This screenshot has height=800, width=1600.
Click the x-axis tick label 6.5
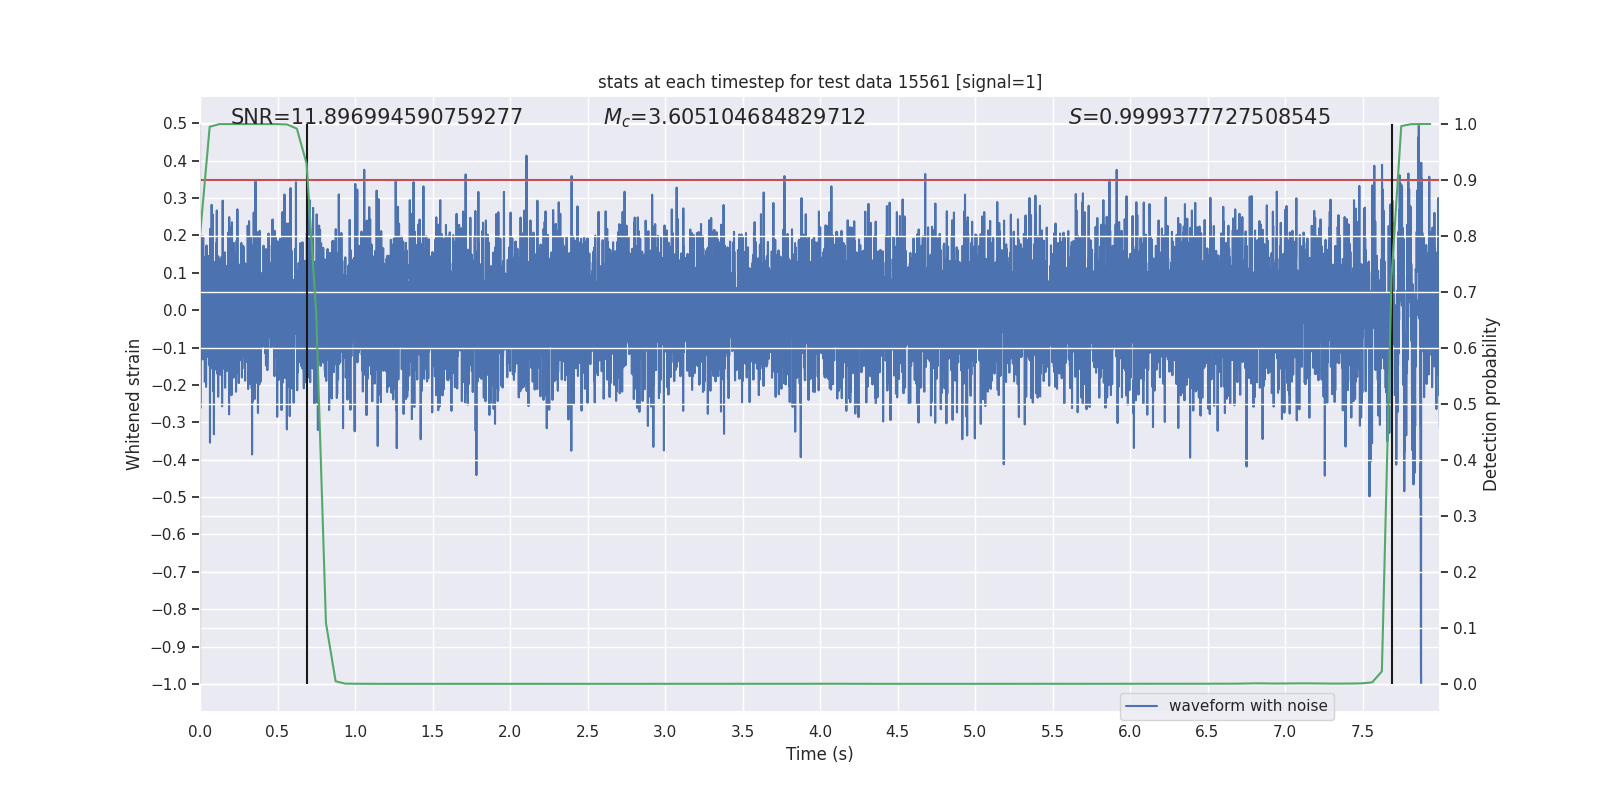click(x=1207, y=731)
